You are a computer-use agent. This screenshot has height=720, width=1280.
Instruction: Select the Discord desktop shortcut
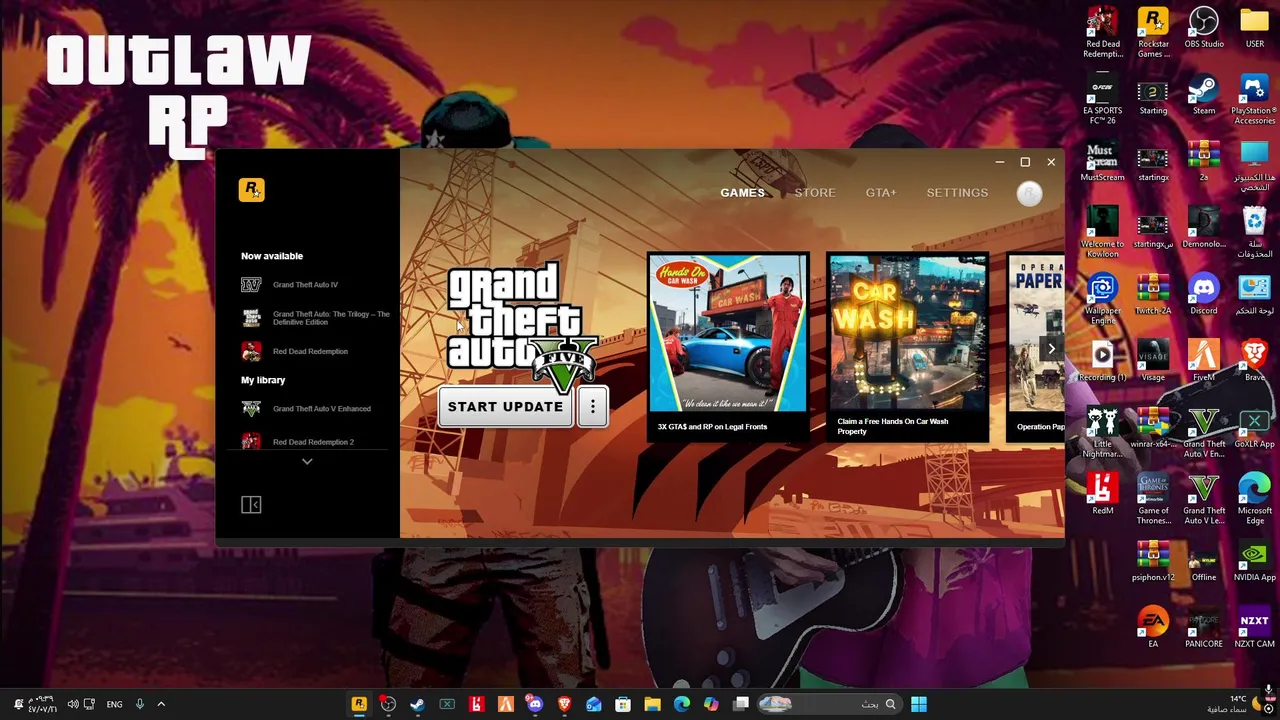[1204, 295]
